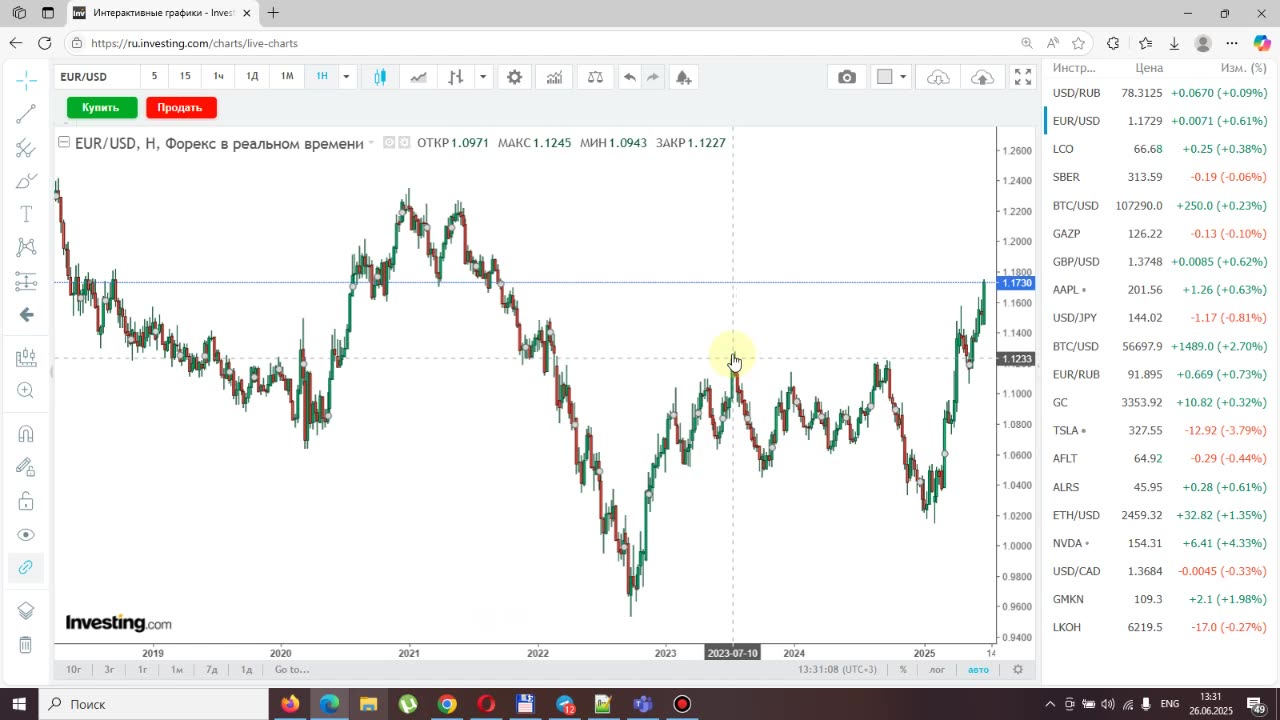1280x720 pixels.
Task: Select the pitchfork drawing tool
Action: point(26,148)
